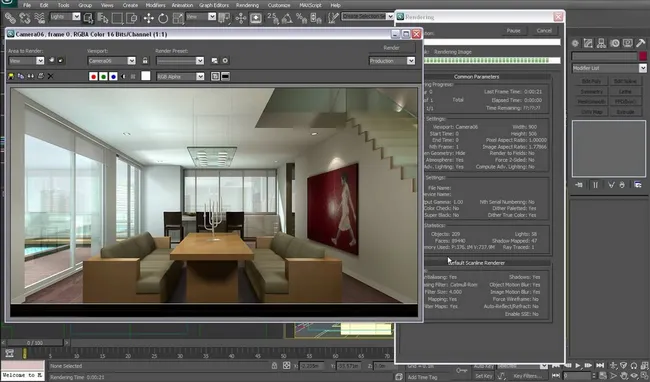Open the MAXScript menu
650x382 pixels.
click(x=310, y=5)
